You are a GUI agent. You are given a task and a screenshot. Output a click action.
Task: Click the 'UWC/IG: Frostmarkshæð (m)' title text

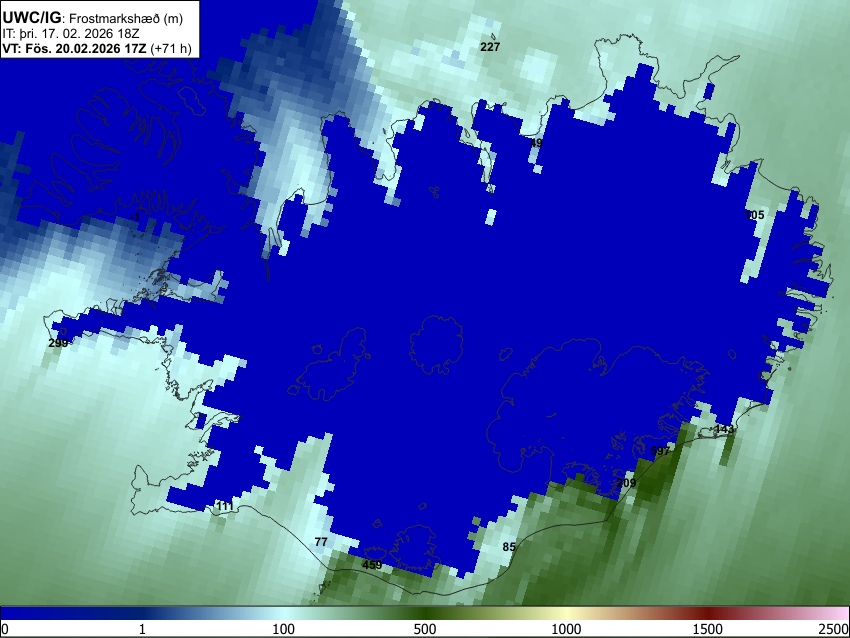coord(93,18)
